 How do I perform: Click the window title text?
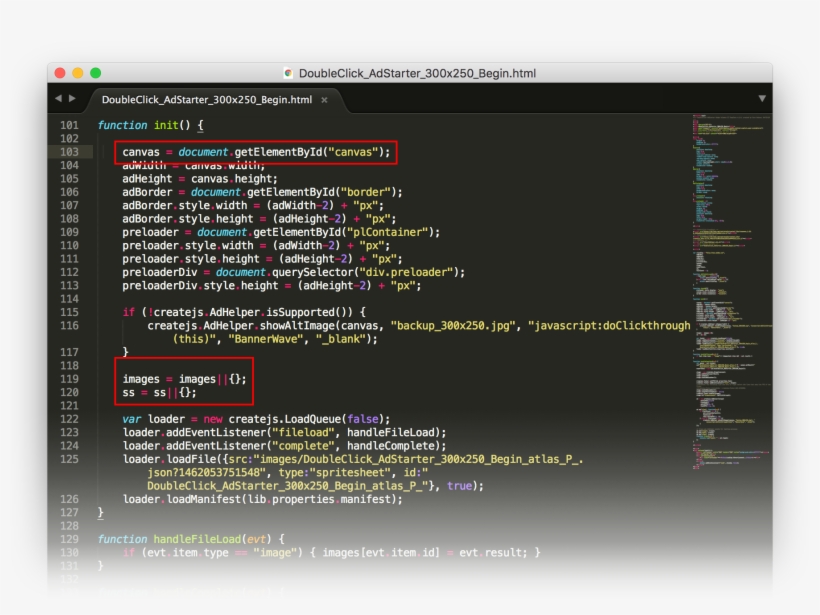coord(417,73)
